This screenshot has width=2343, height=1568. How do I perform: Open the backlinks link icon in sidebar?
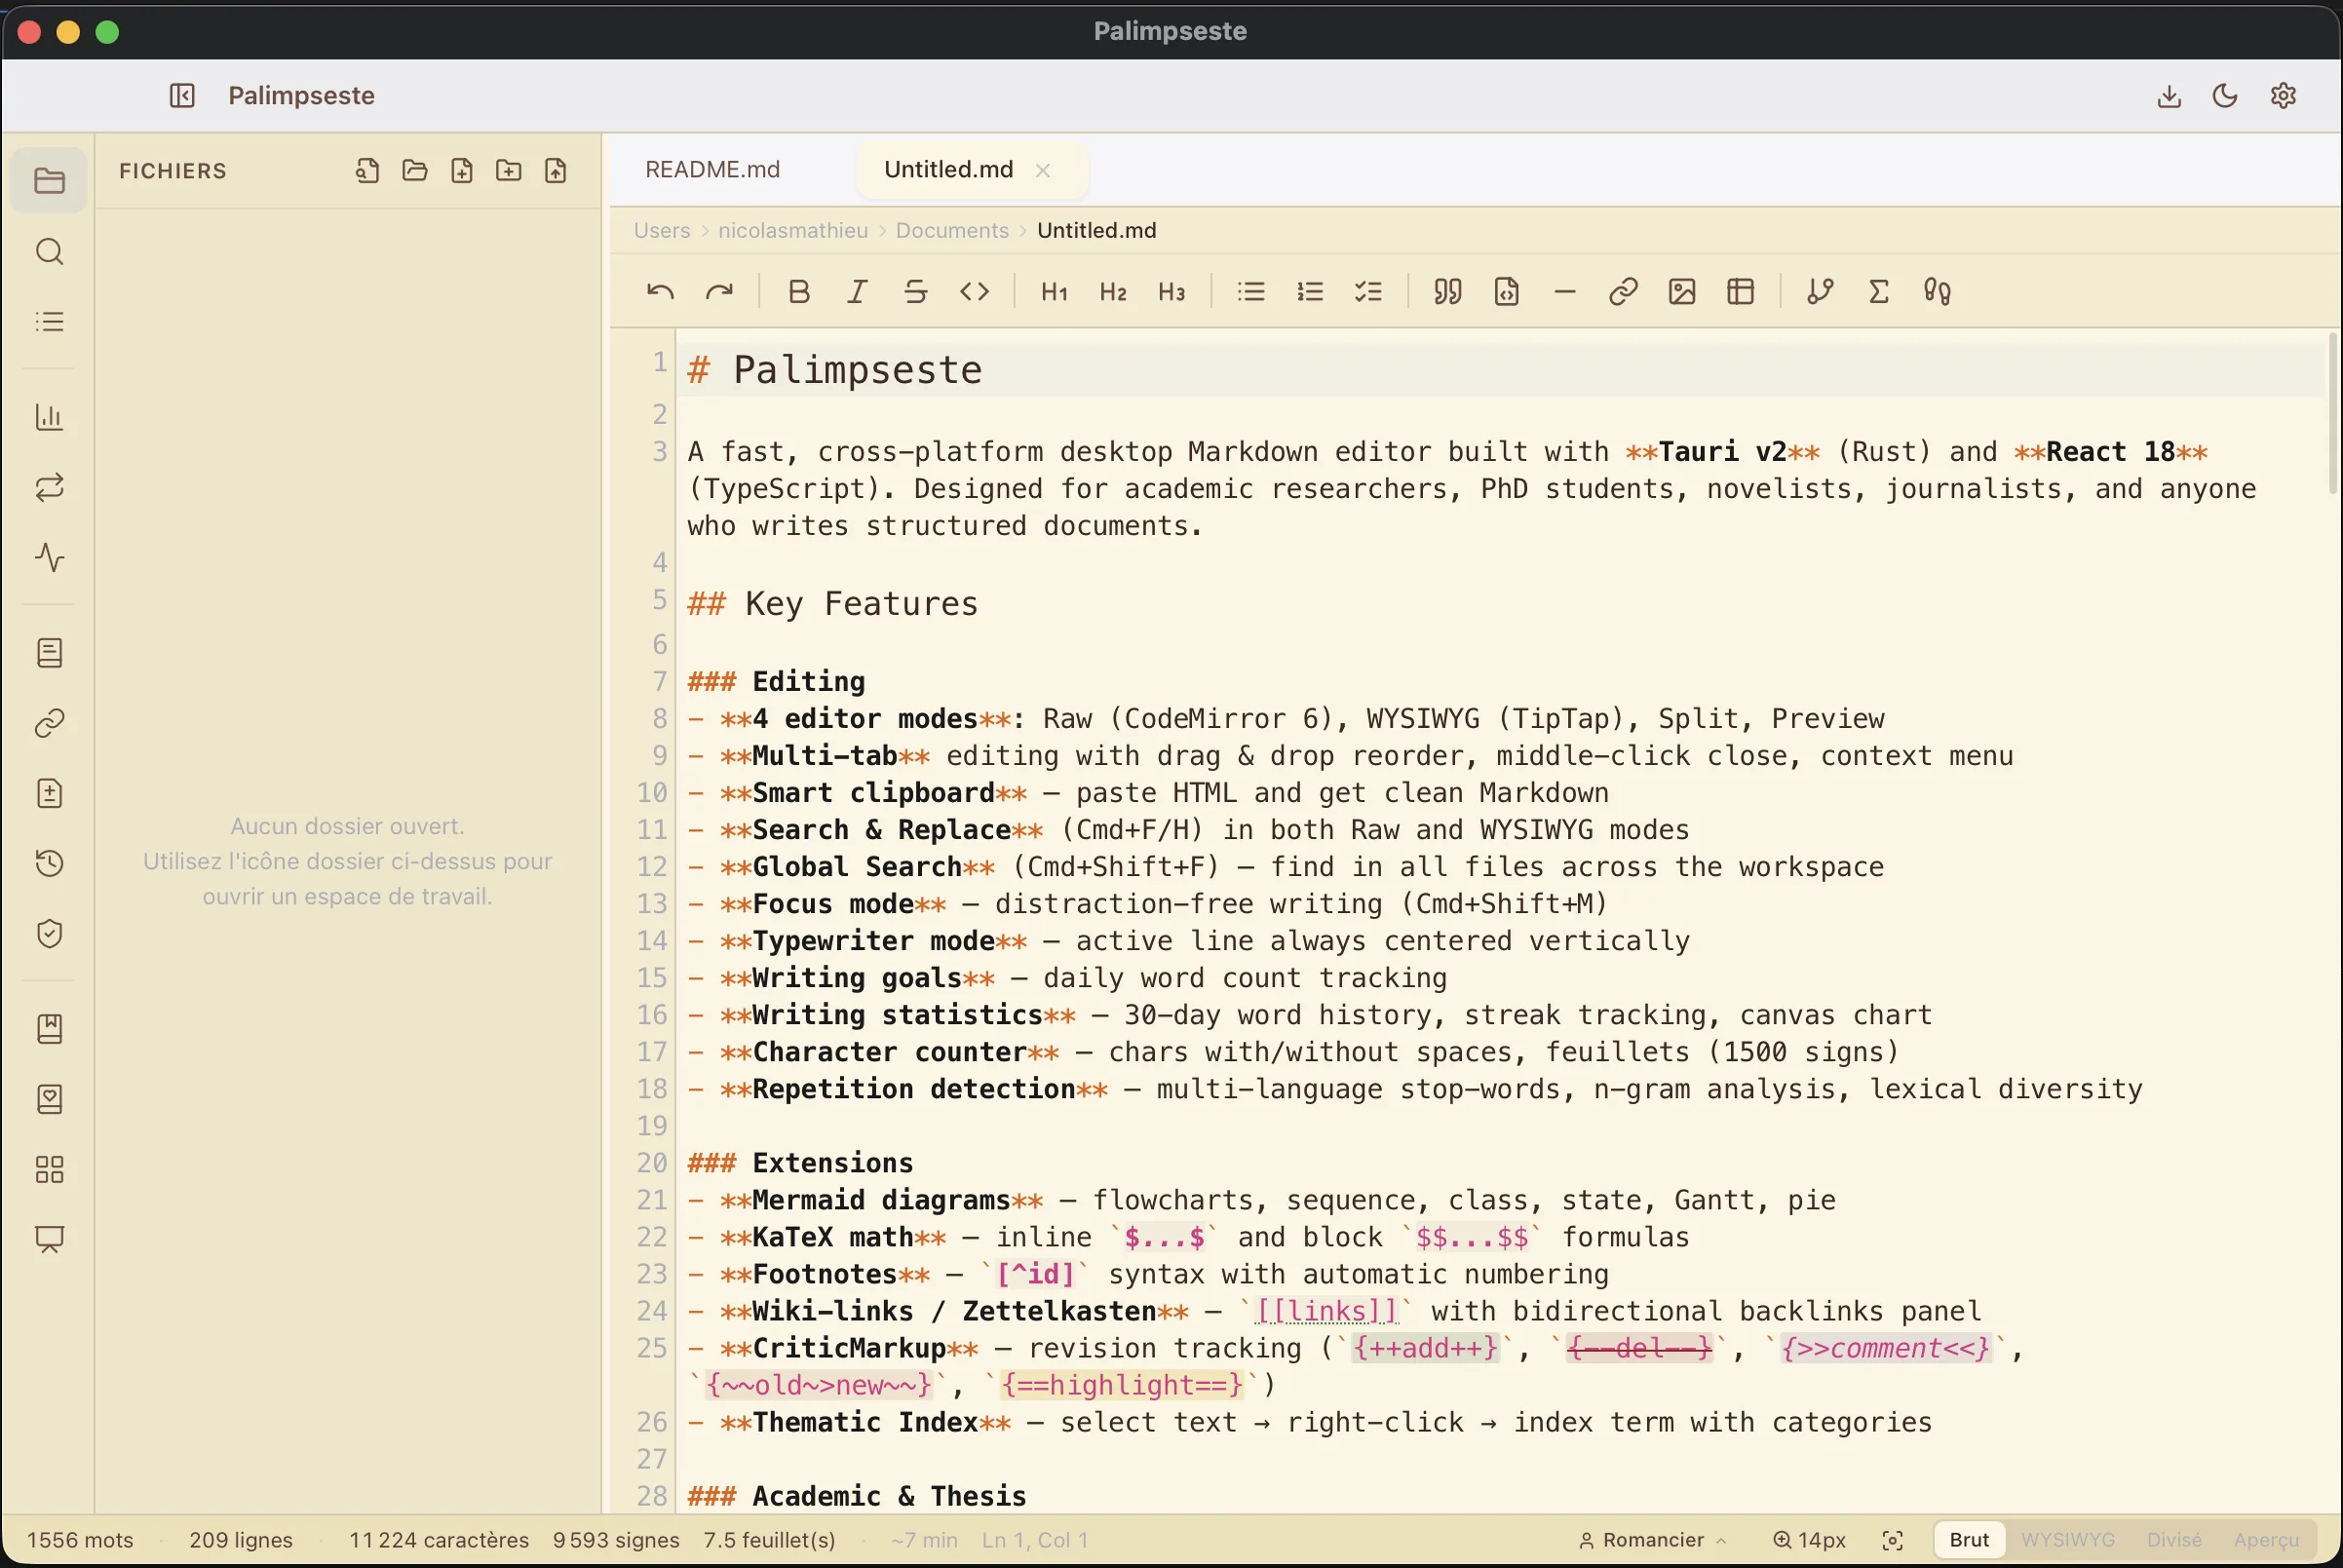[49, 723]
